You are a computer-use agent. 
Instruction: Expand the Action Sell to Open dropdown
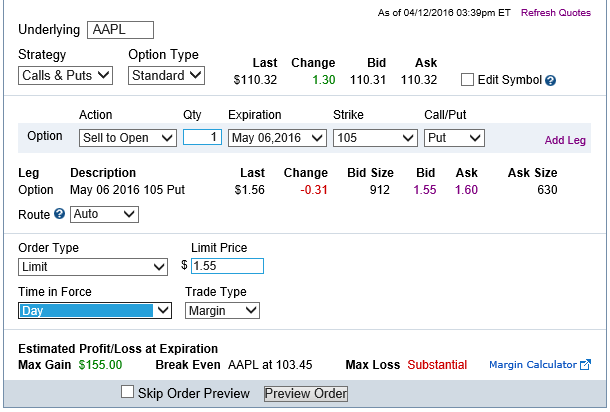(x=128, y=138)
